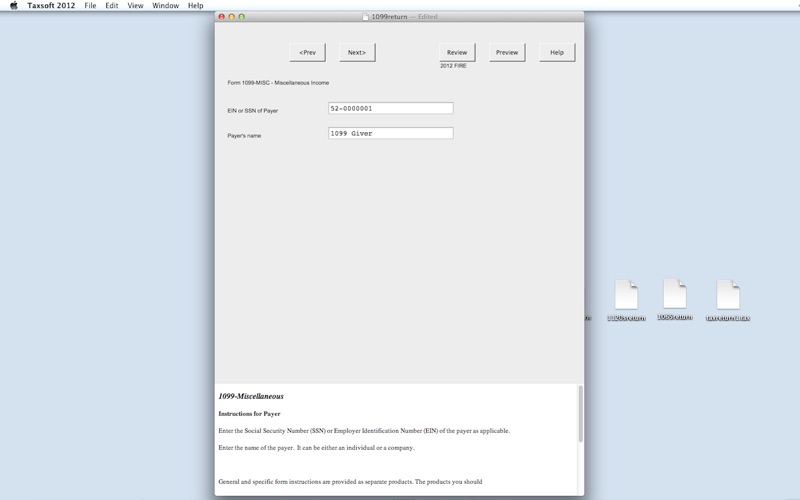Advance with the Next> button
Image resolution: width=800 pixels, height=500 pixels.
click(x=357, y=53)
